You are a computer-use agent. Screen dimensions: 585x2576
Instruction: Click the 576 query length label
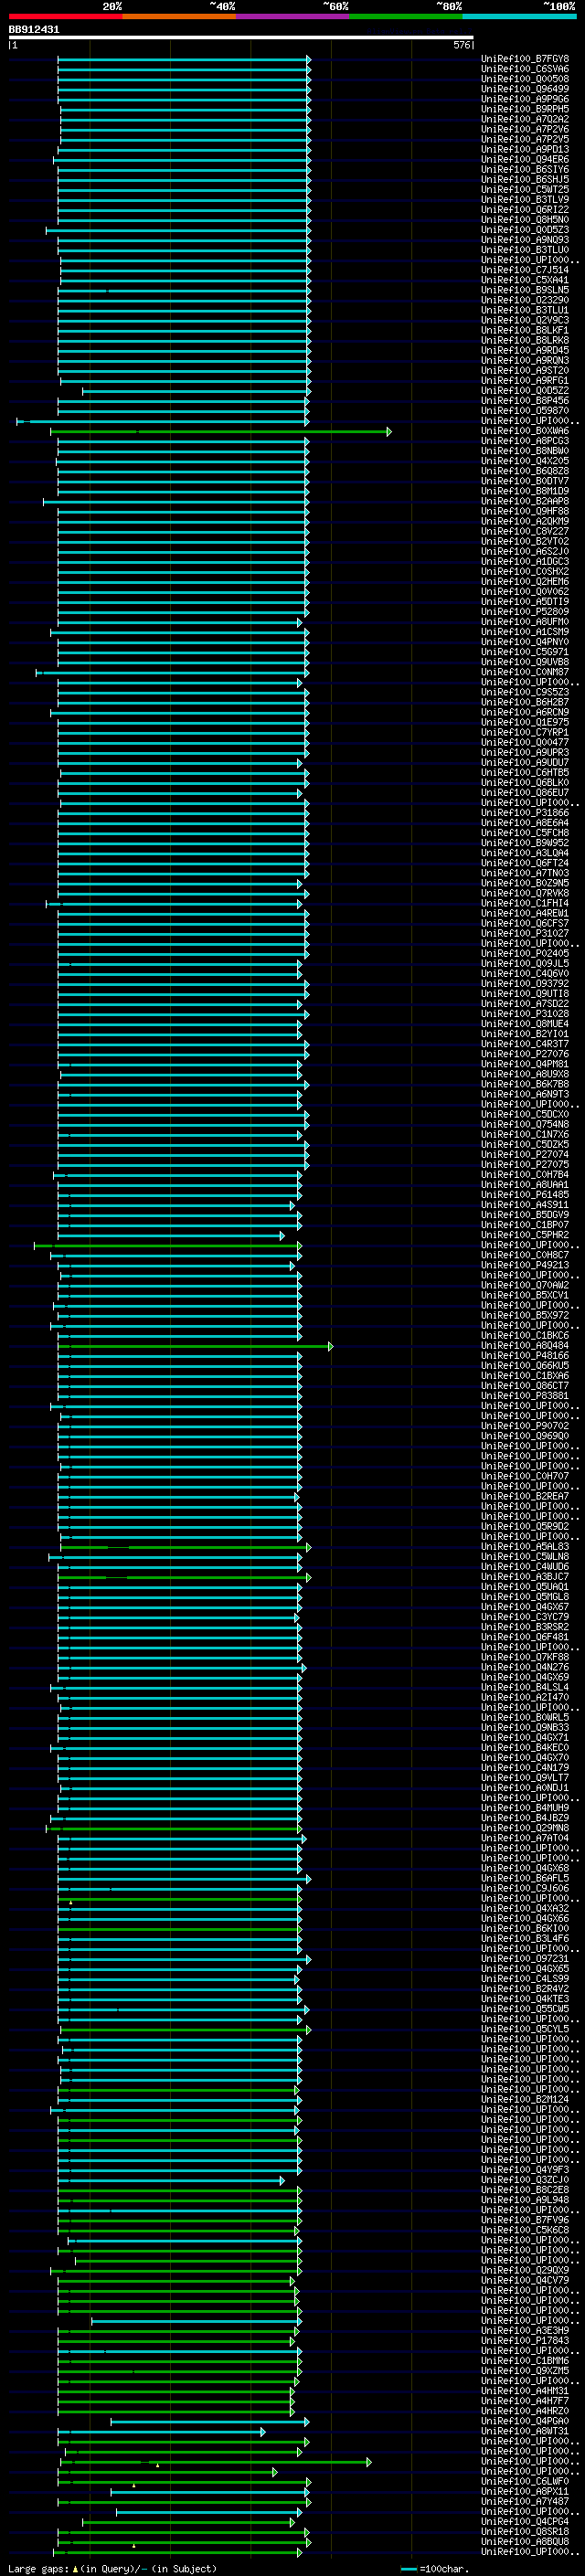tap(461, 45)
